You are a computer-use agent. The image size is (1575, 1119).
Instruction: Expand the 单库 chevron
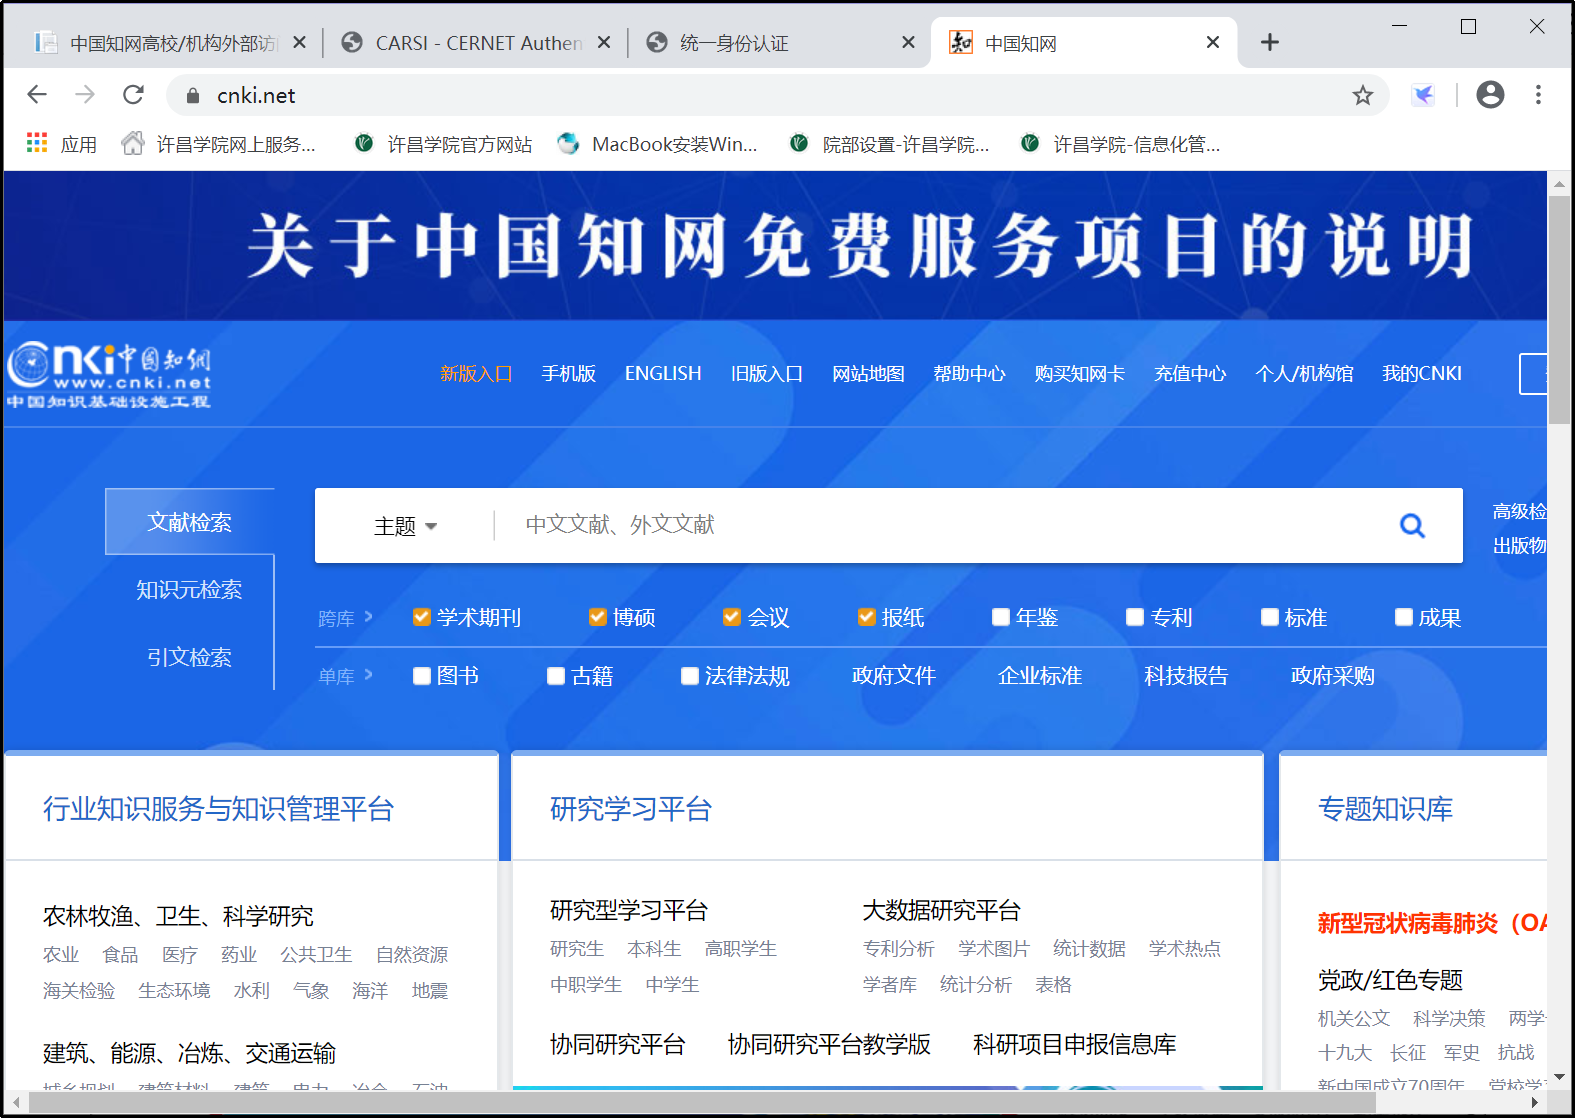pyautogui.click(x=369, y=675)
